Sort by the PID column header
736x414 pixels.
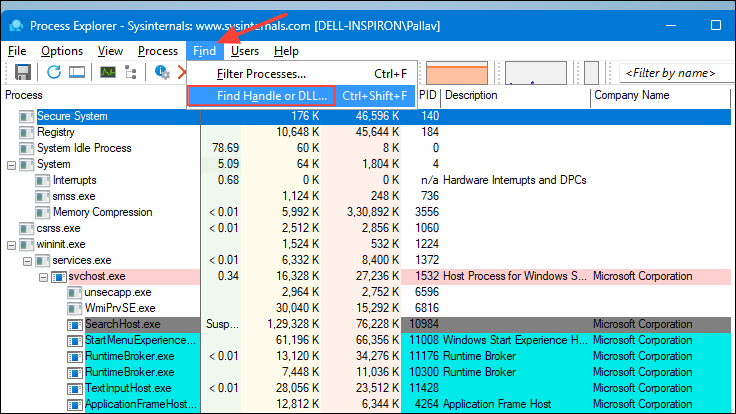[428, 95]
